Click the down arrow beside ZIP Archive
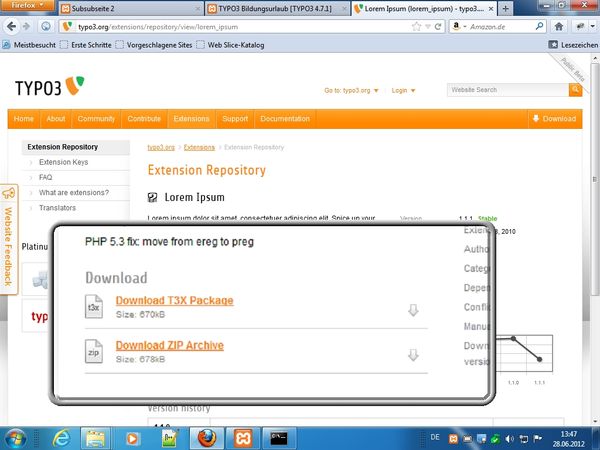Viewport: 600px width, 450px height. [x=413, y=355]
